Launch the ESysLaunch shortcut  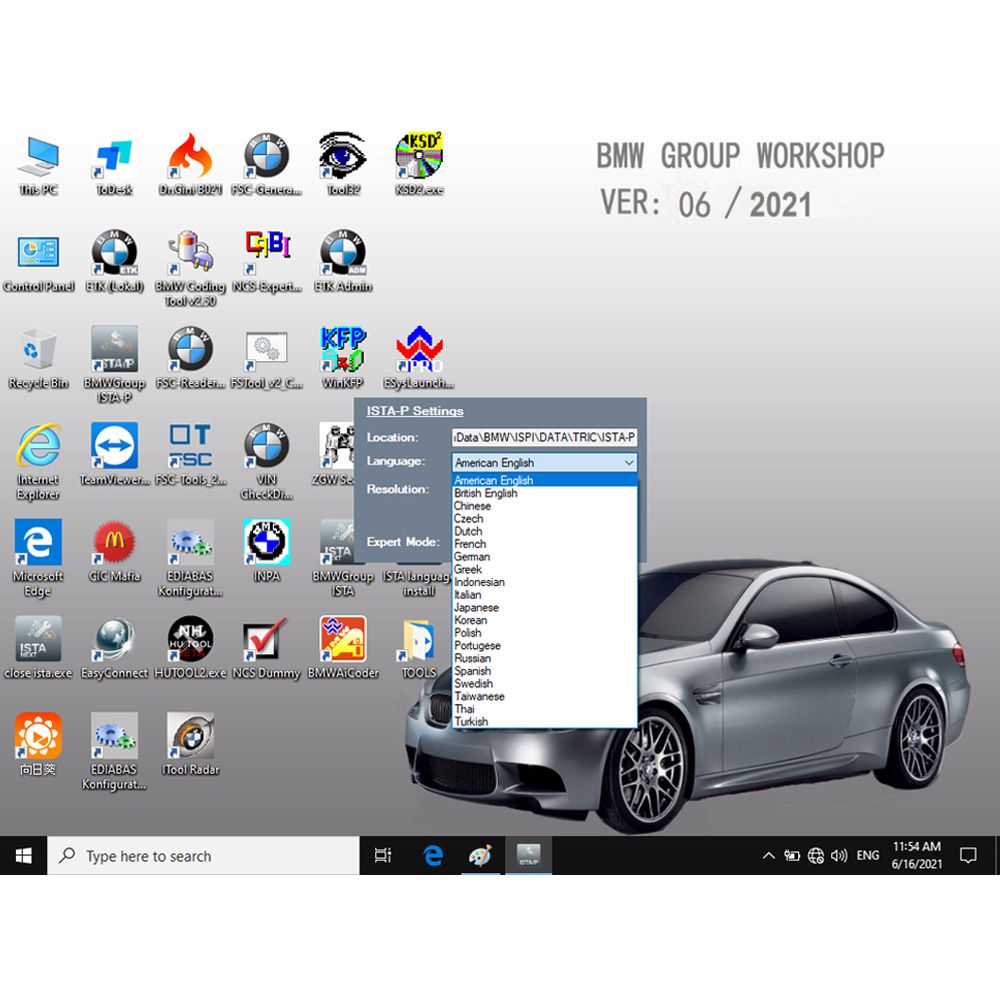[x=419, y=357]
